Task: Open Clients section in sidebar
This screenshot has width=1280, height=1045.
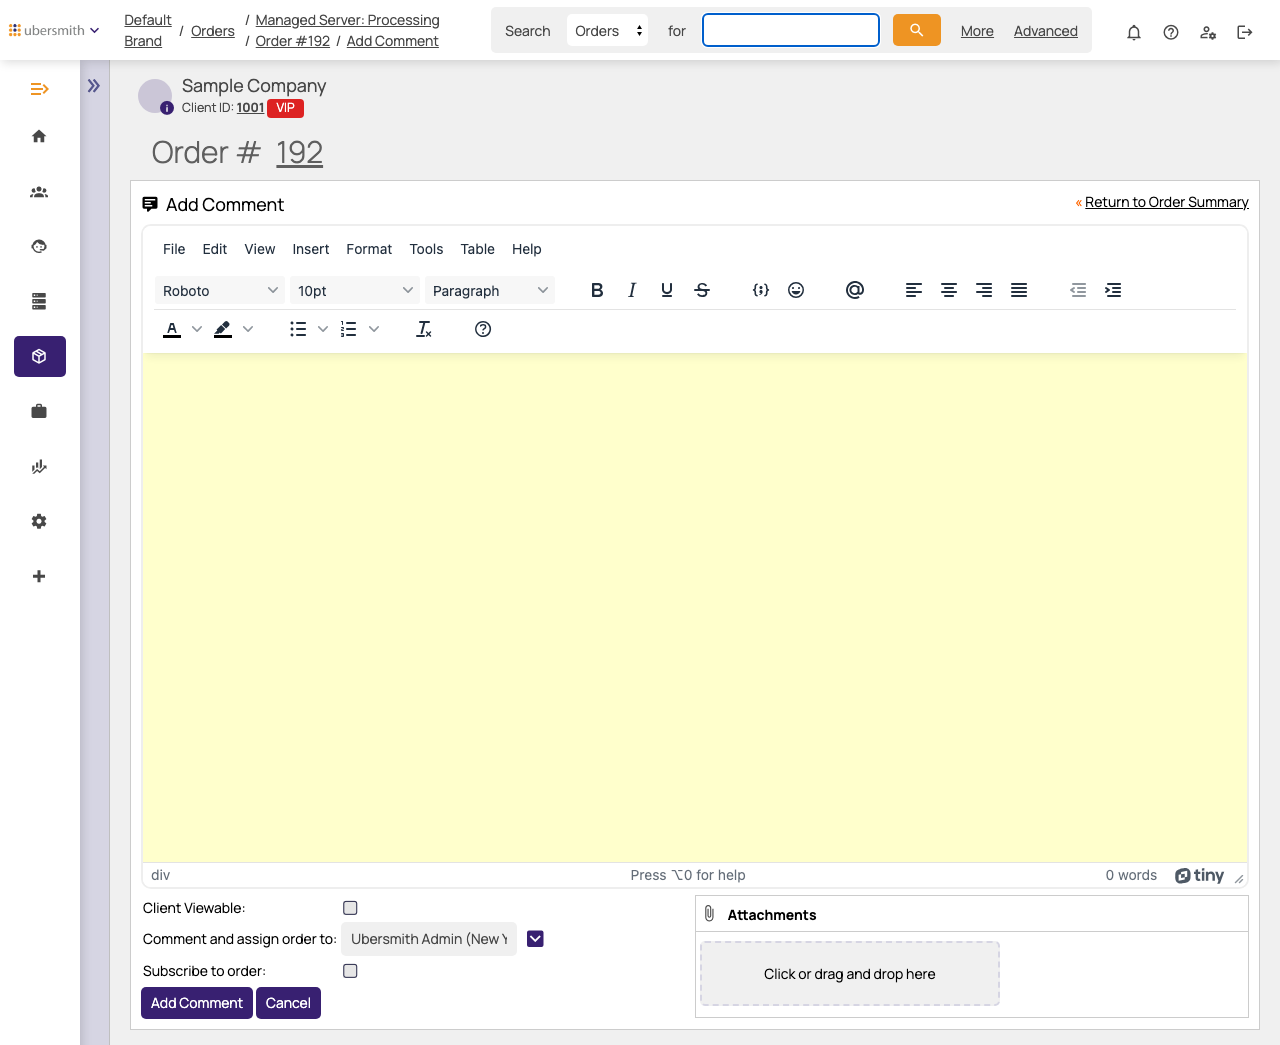Action: coord(39,192)
